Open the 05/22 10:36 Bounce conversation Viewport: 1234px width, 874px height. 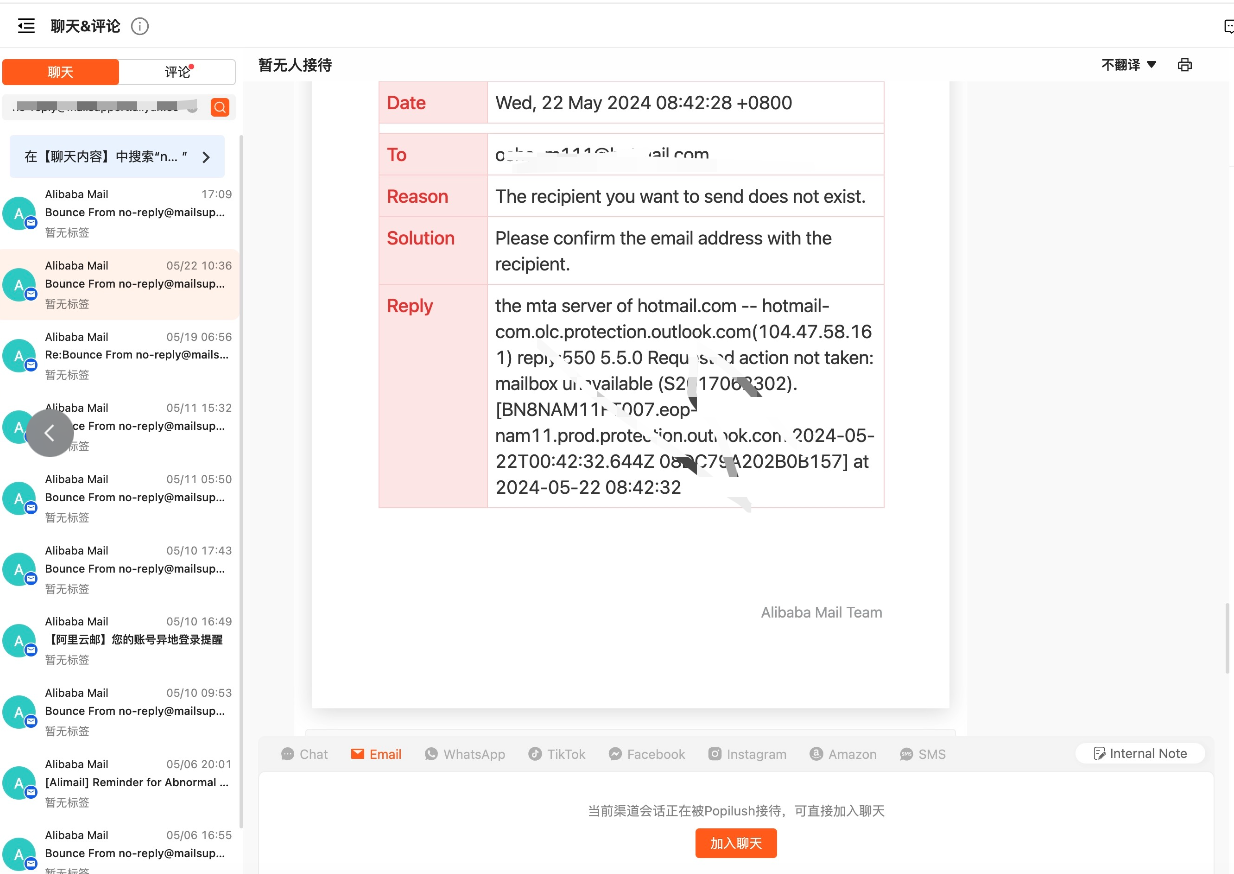[x=119, y=284]
